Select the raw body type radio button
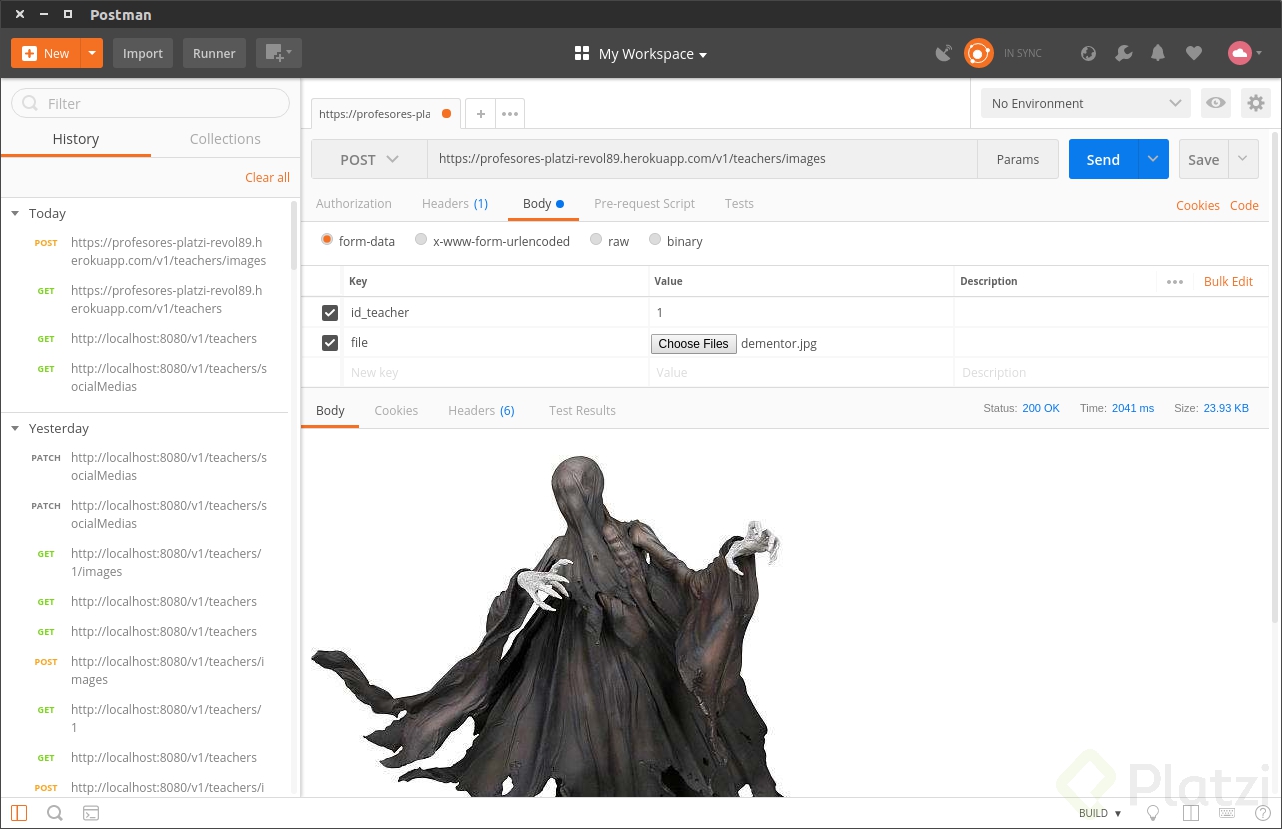Viewport: 1282px width, 829px height. [596, 240]
